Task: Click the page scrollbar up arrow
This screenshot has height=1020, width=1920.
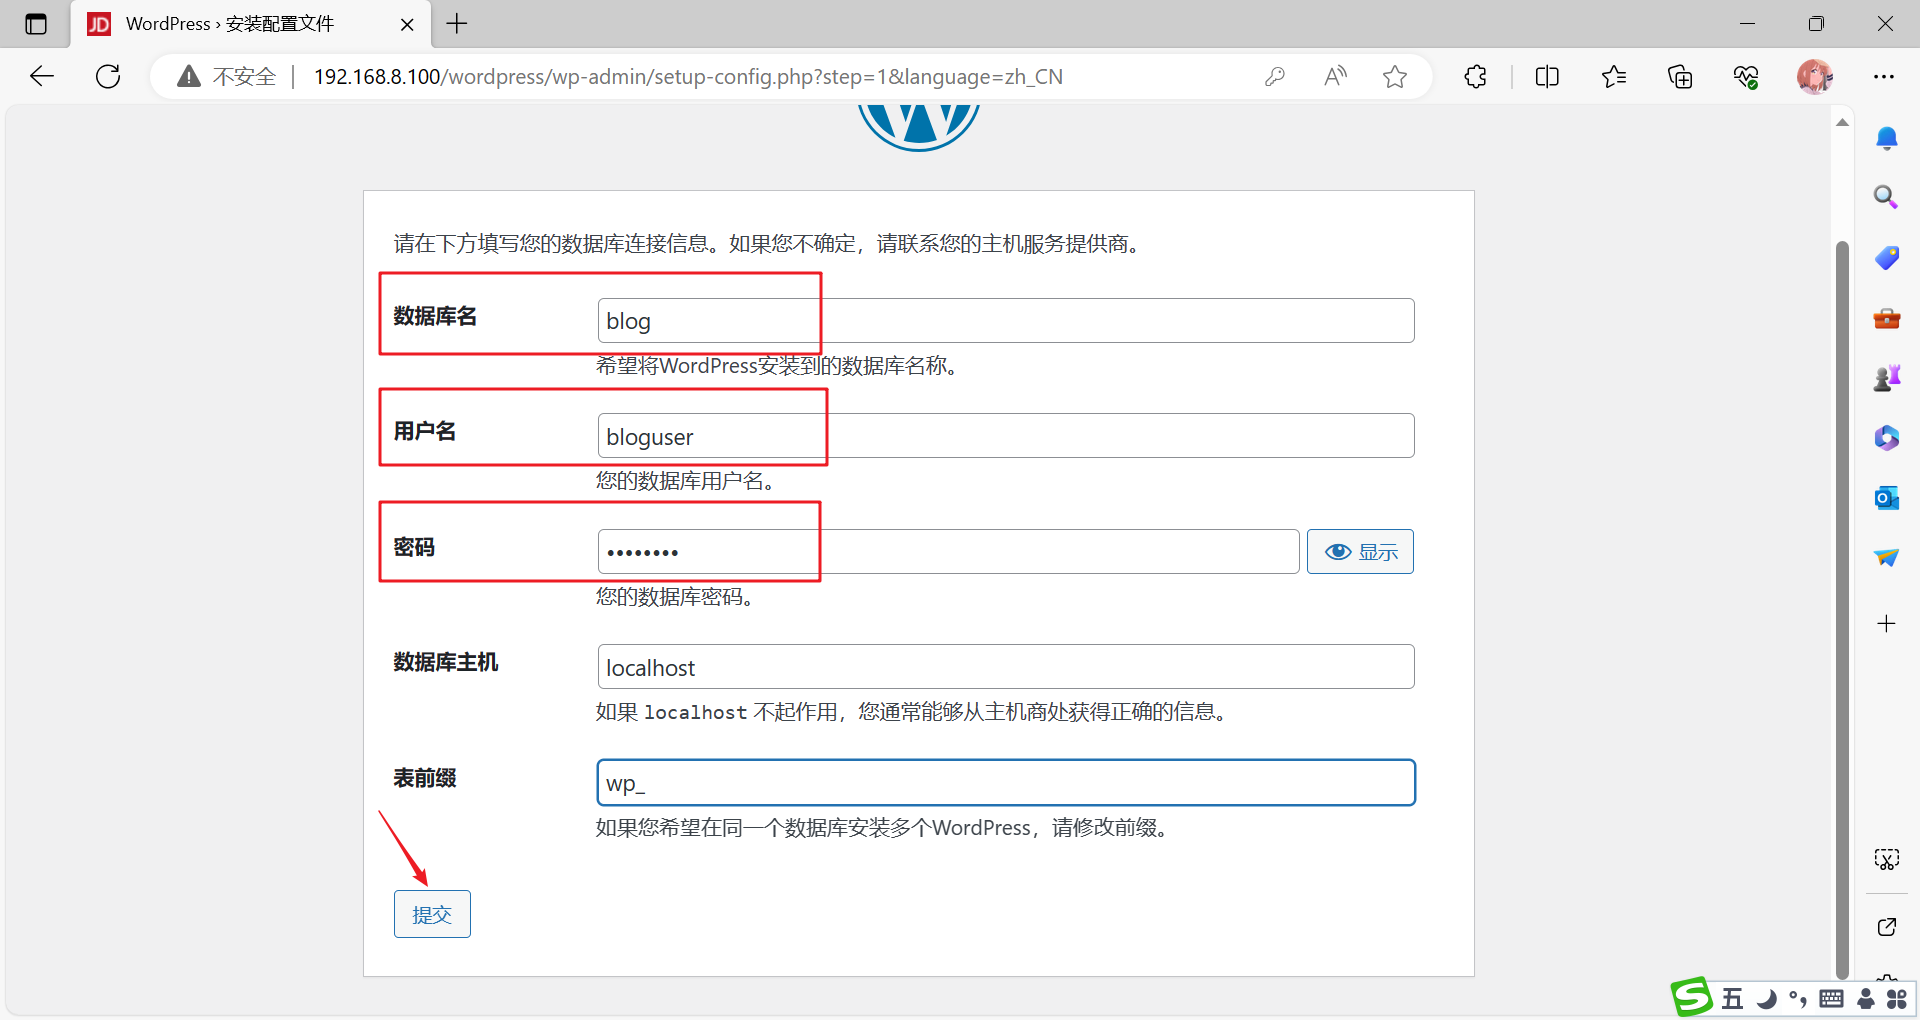Action: (x=1842, y=123)
